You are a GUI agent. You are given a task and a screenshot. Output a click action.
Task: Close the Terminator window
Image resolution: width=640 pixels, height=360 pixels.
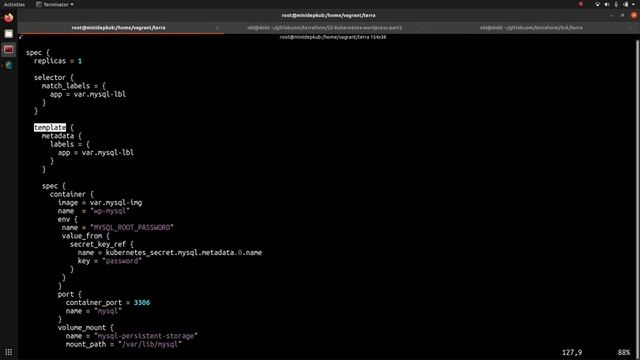coord(634,16)
